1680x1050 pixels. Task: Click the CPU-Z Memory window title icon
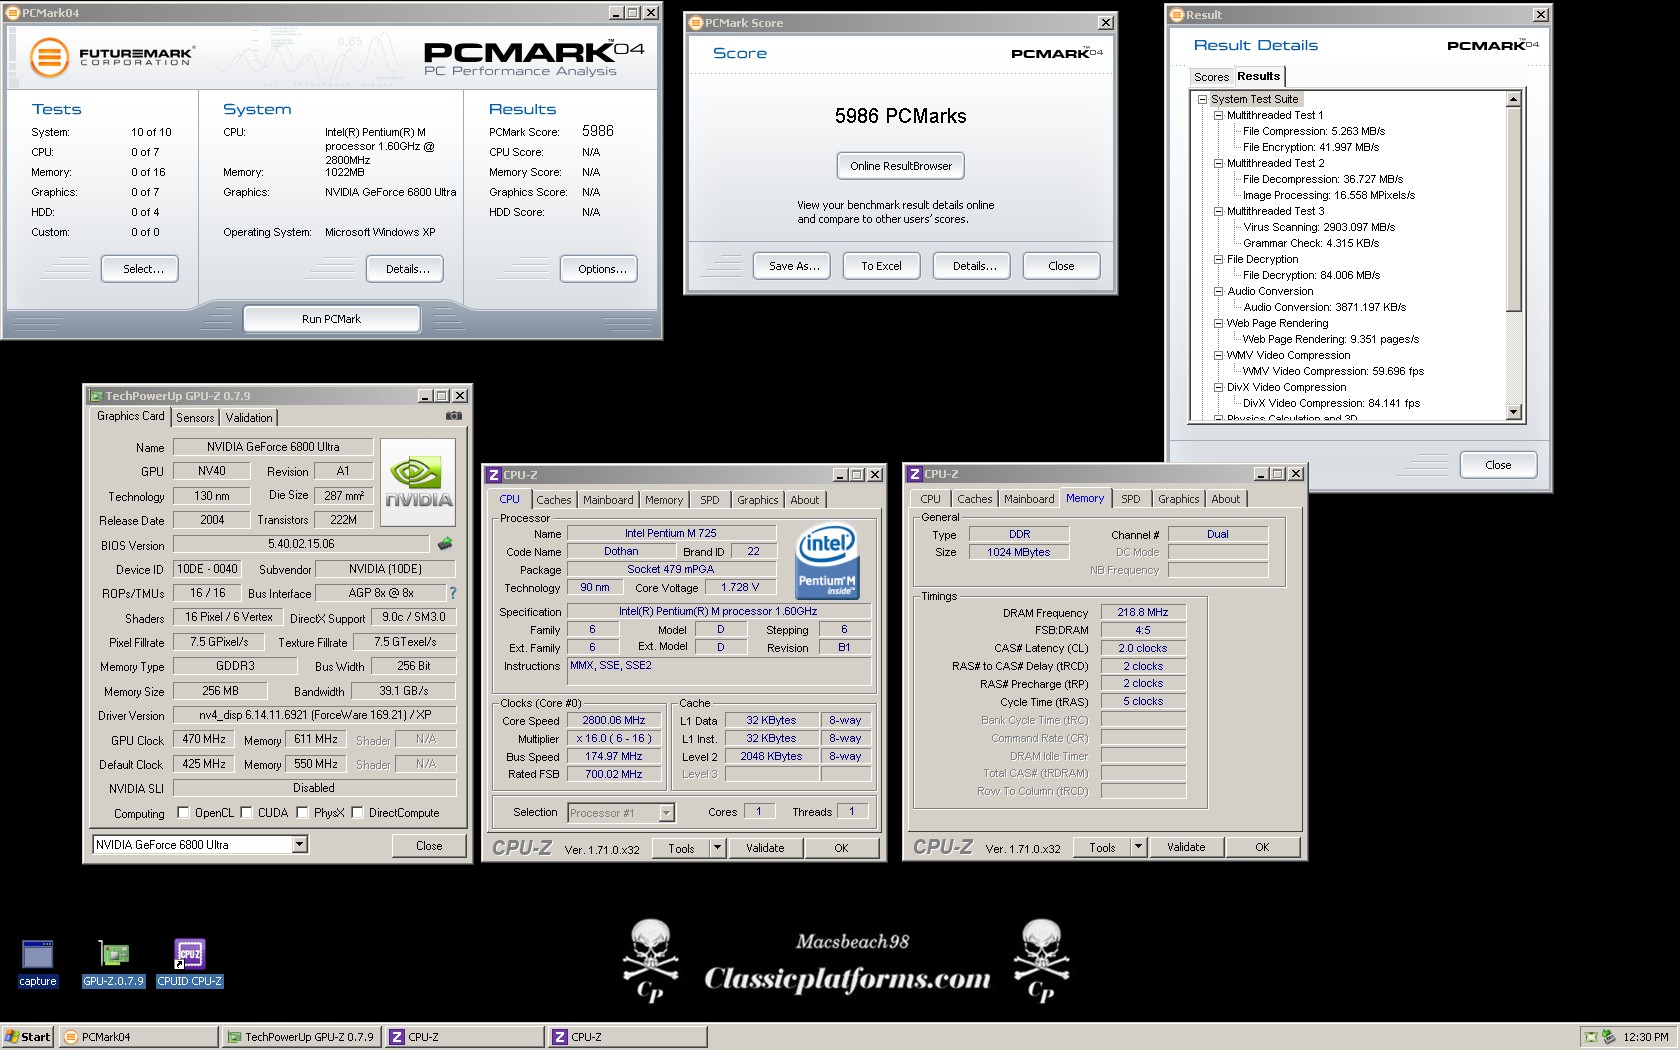click(915, 474)
